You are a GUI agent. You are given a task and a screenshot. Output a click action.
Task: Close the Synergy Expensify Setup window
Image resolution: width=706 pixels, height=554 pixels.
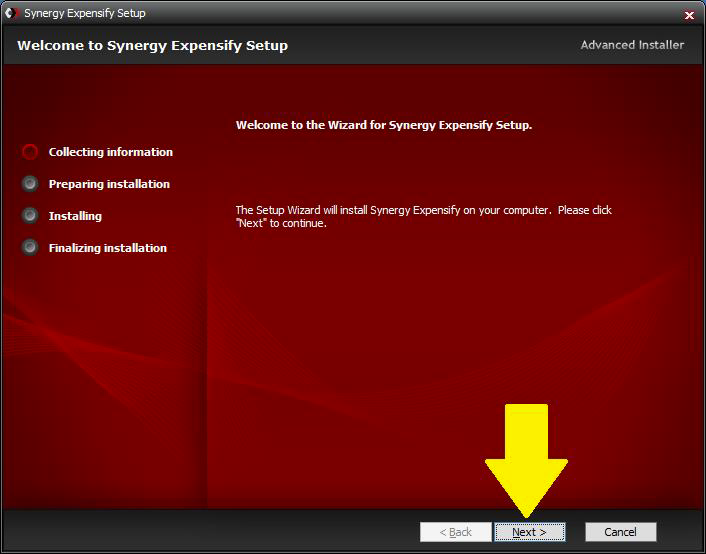[689, 15]
